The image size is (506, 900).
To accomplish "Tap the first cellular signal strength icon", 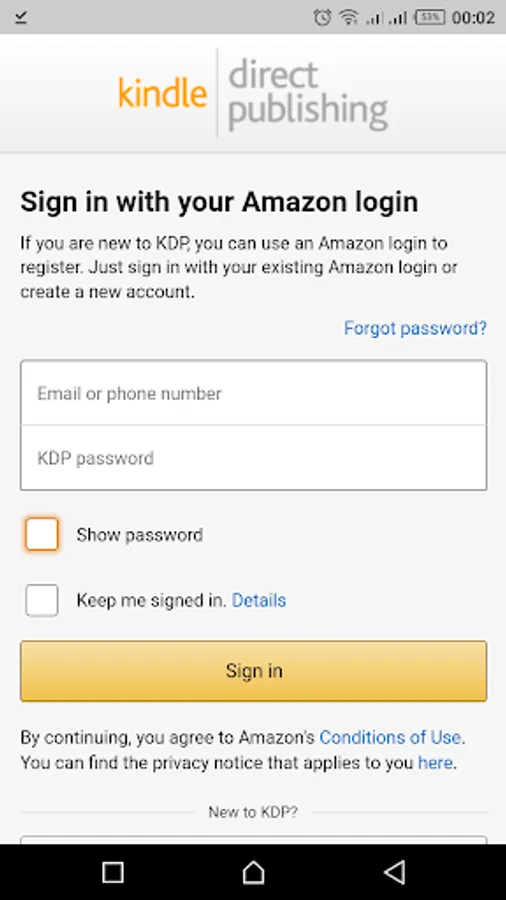I will tap(375, 18).
